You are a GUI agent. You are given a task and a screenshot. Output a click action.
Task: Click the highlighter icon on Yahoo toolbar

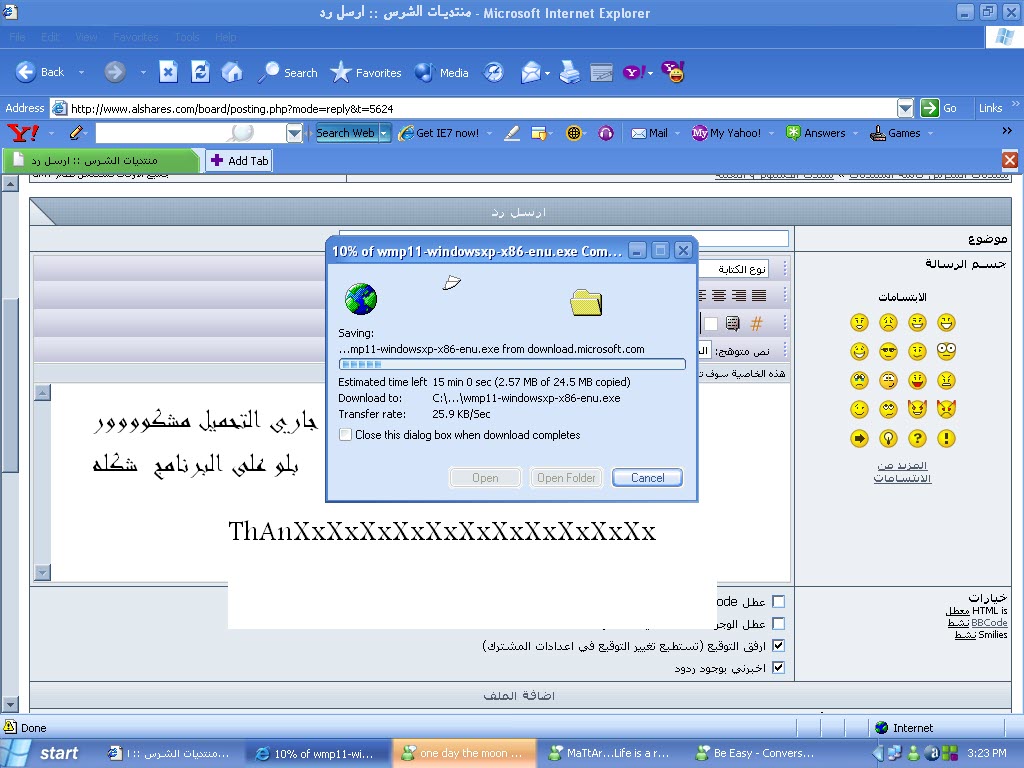coord(512,133)
